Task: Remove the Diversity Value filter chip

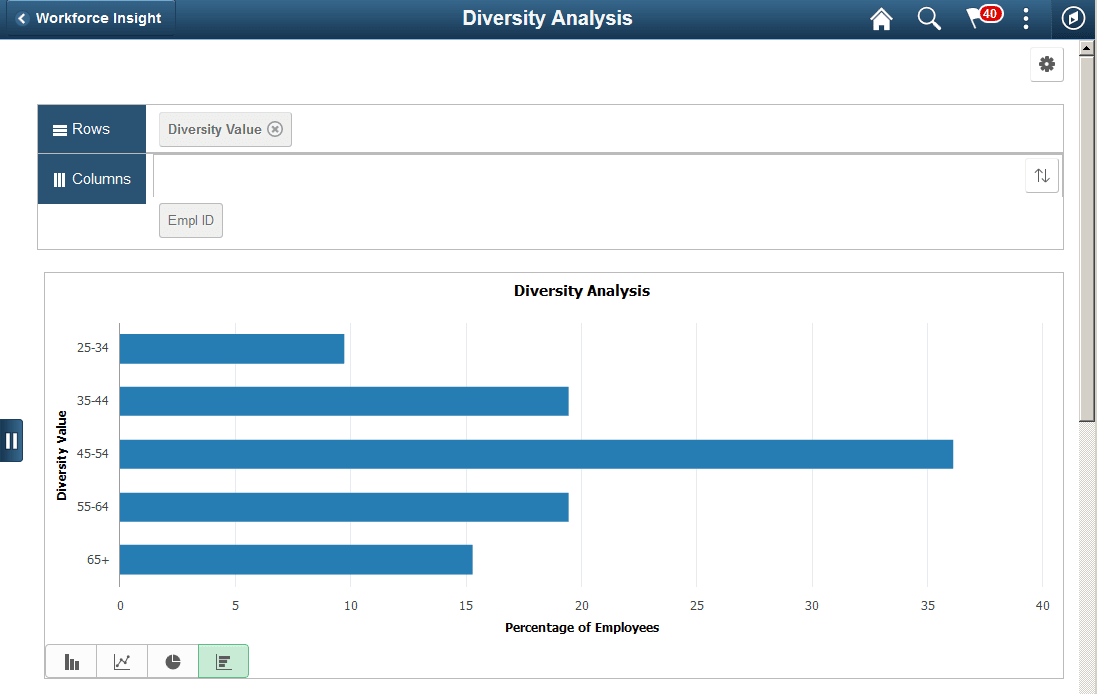Action: pos(275,128)
